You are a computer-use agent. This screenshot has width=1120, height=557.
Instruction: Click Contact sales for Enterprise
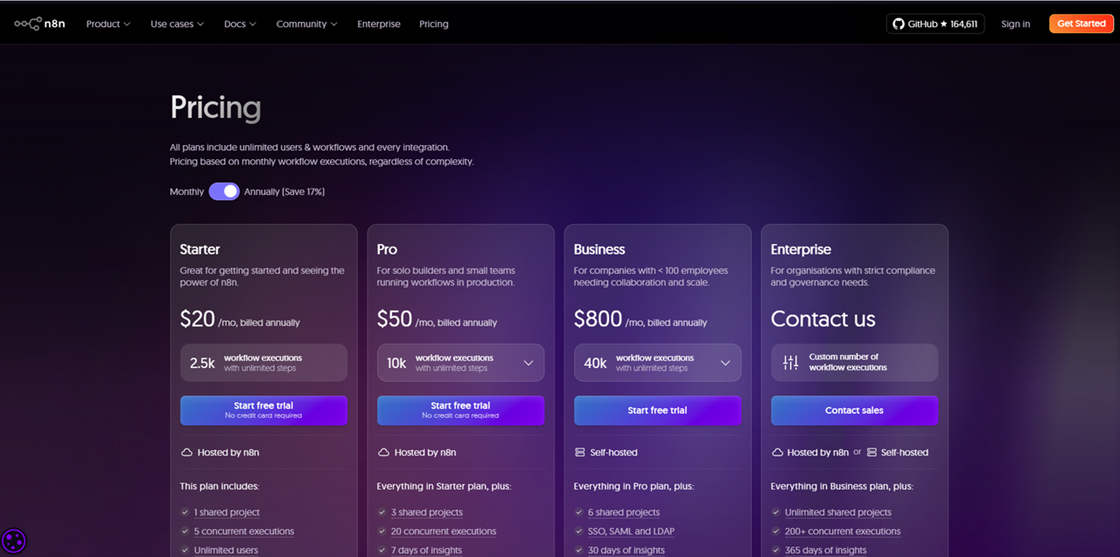[x=854, y=410]
